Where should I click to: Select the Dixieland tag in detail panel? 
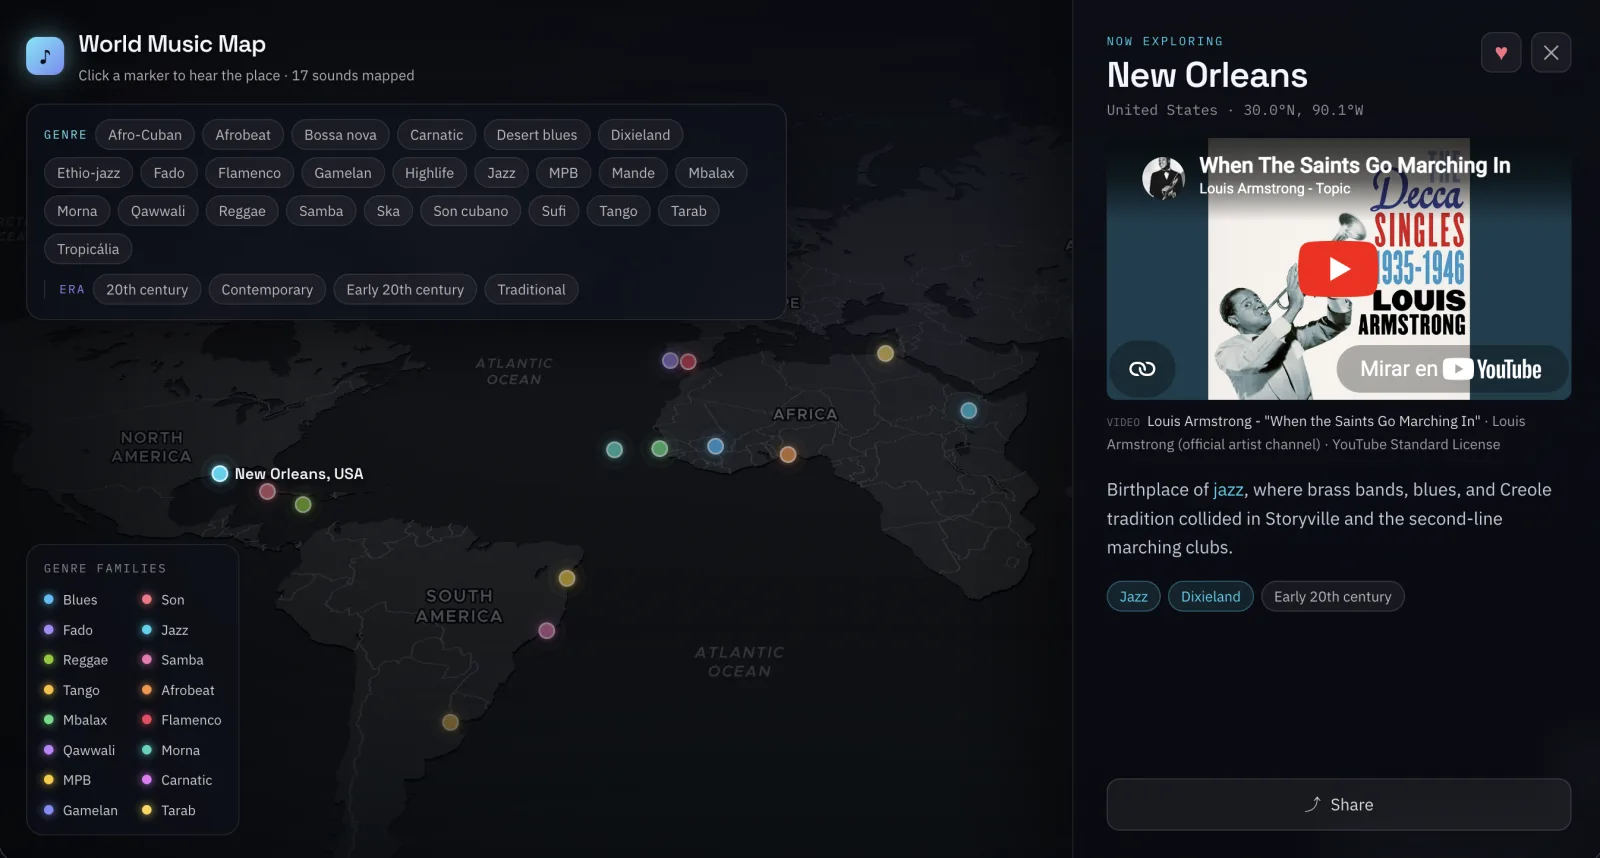(1210, 596)
